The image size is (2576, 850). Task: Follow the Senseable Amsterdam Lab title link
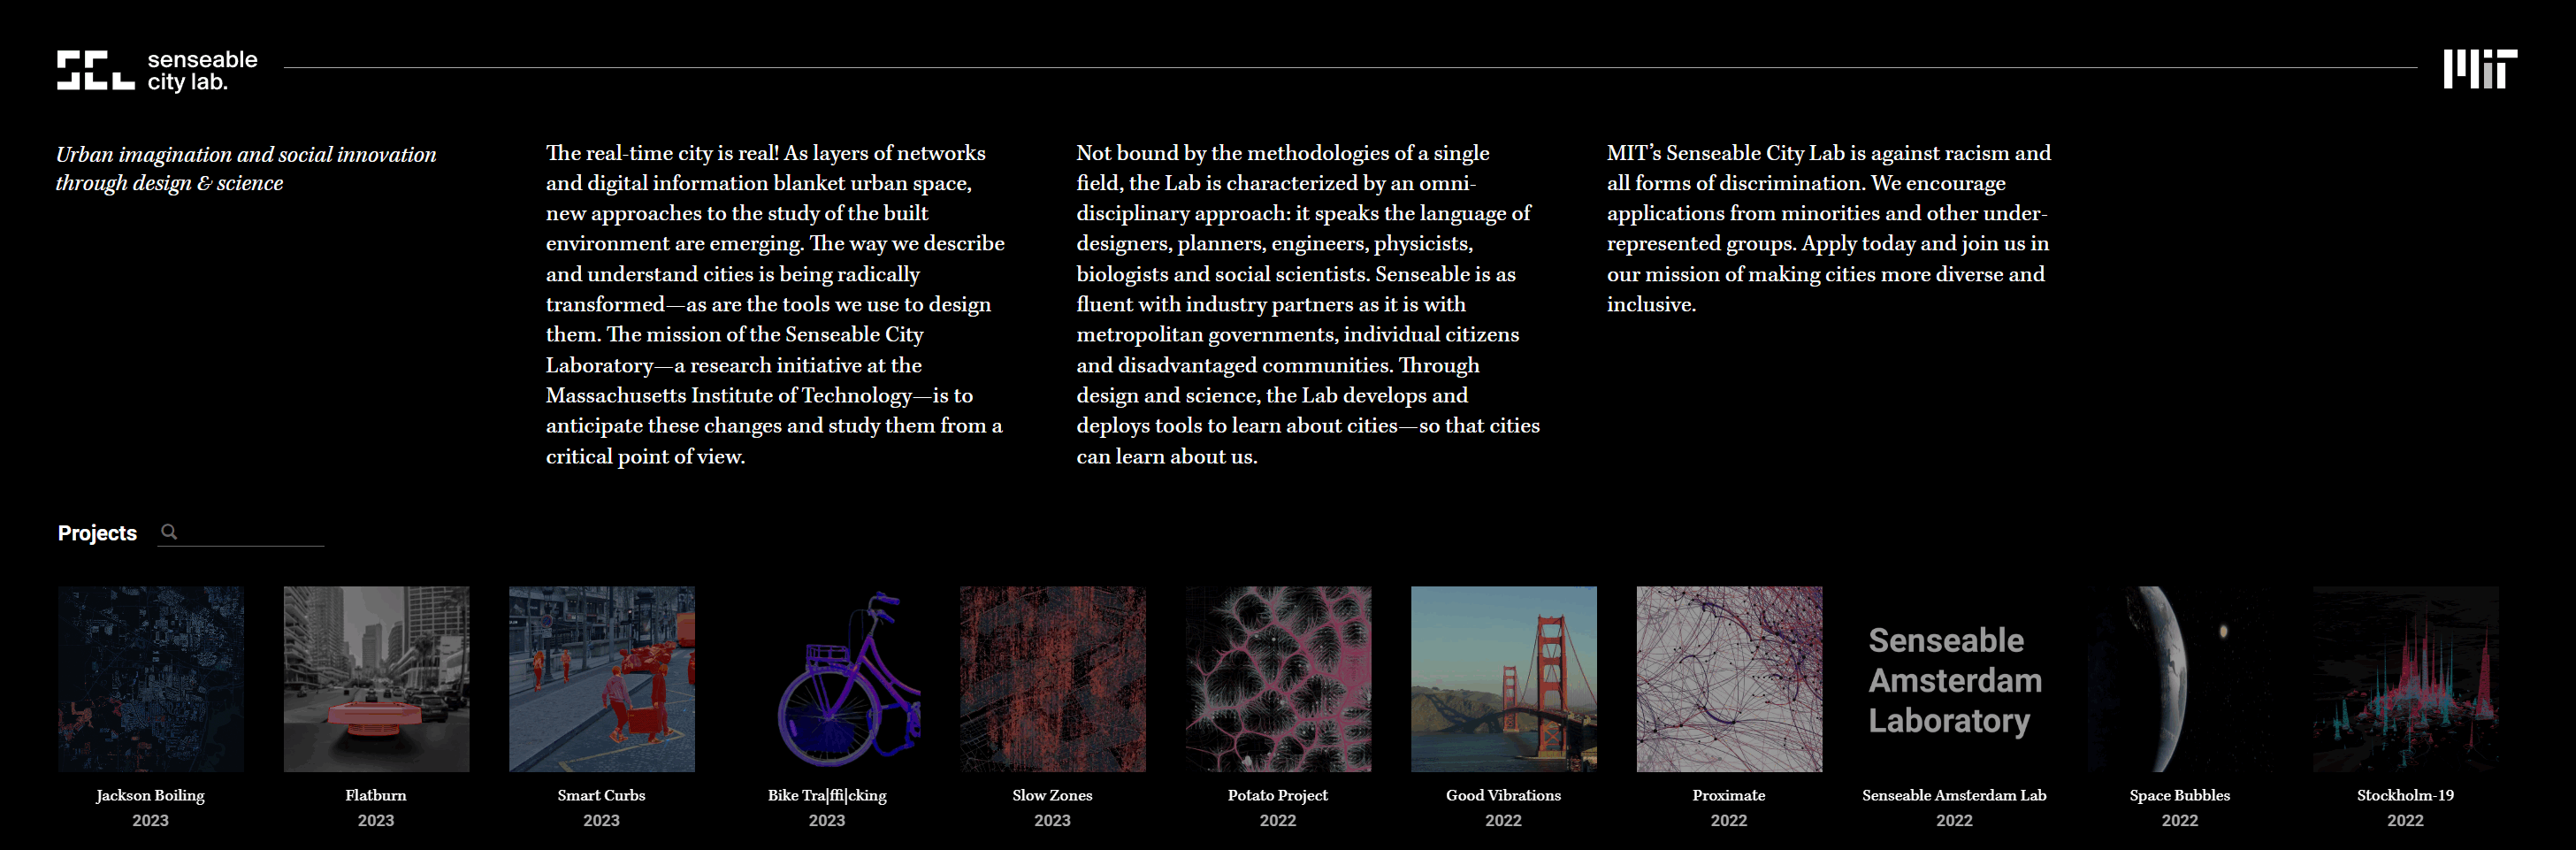tap(1954, 795)
